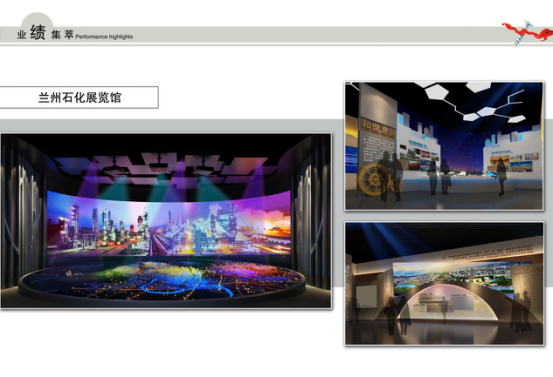
Task: Click the visitor silhouettes beside ship wheel
Action: point(390,175)
